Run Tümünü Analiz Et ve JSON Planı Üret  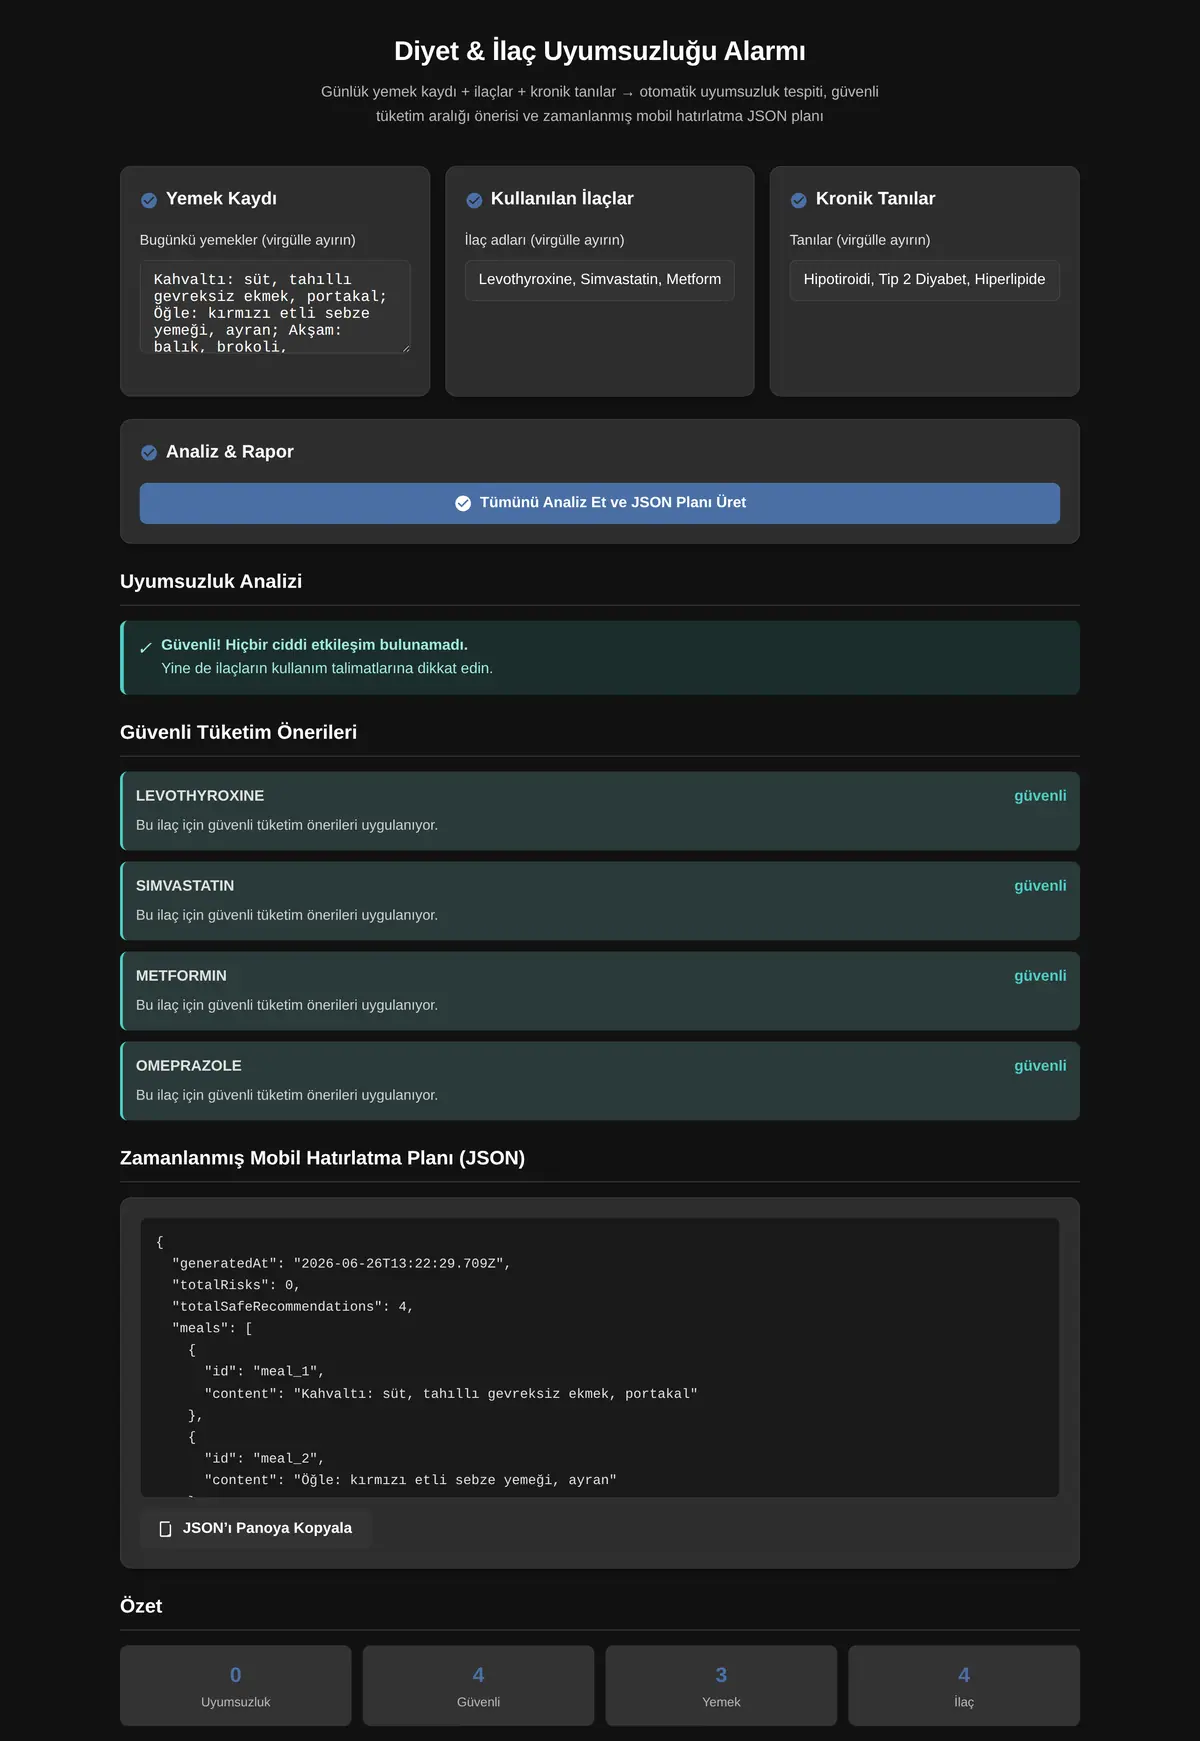tap(600, 503)
